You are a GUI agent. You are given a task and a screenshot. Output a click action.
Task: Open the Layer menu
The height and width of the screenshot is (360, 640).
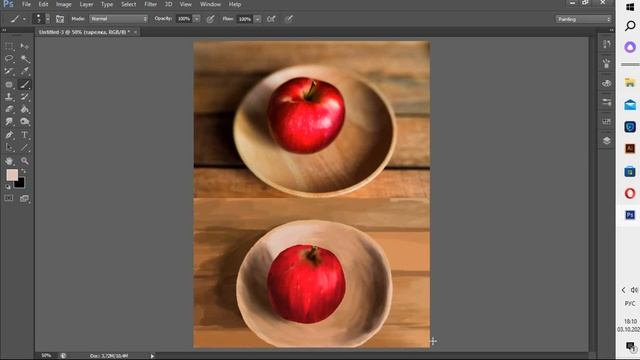(x=86, y=4)
